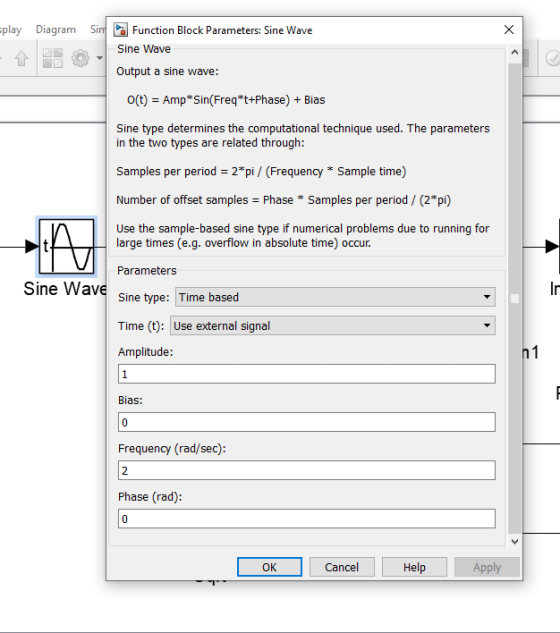Viewport: 560px width, 633px height.
Task: Click the Sine Wave block in the diagram
Action: pyautogui.click(x=67, y=246)
